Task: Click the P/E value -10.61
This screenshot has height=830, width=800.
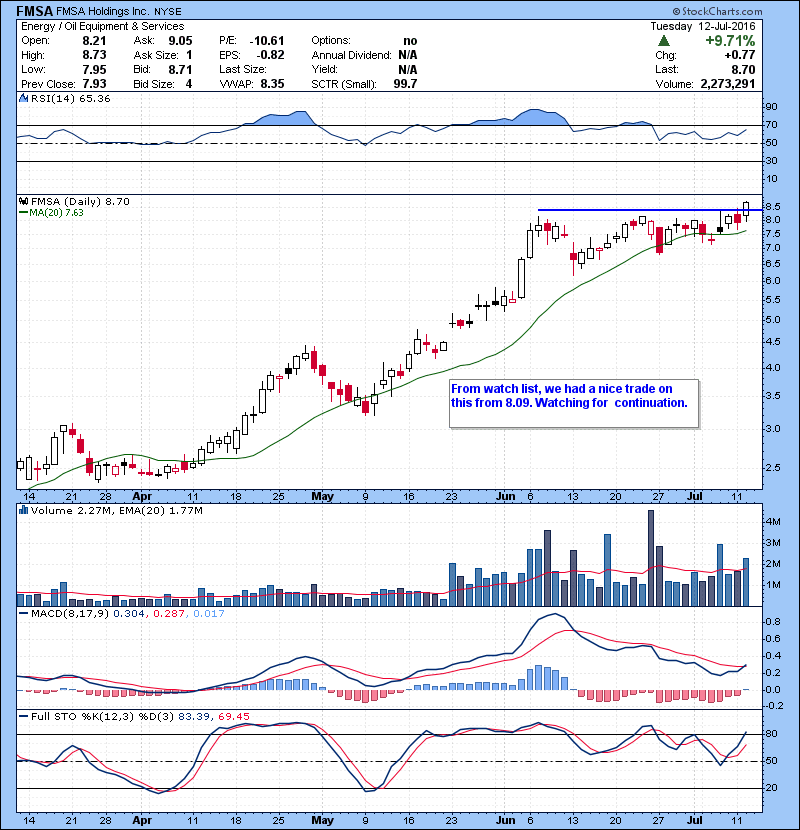Action: [x=267, y=41]
